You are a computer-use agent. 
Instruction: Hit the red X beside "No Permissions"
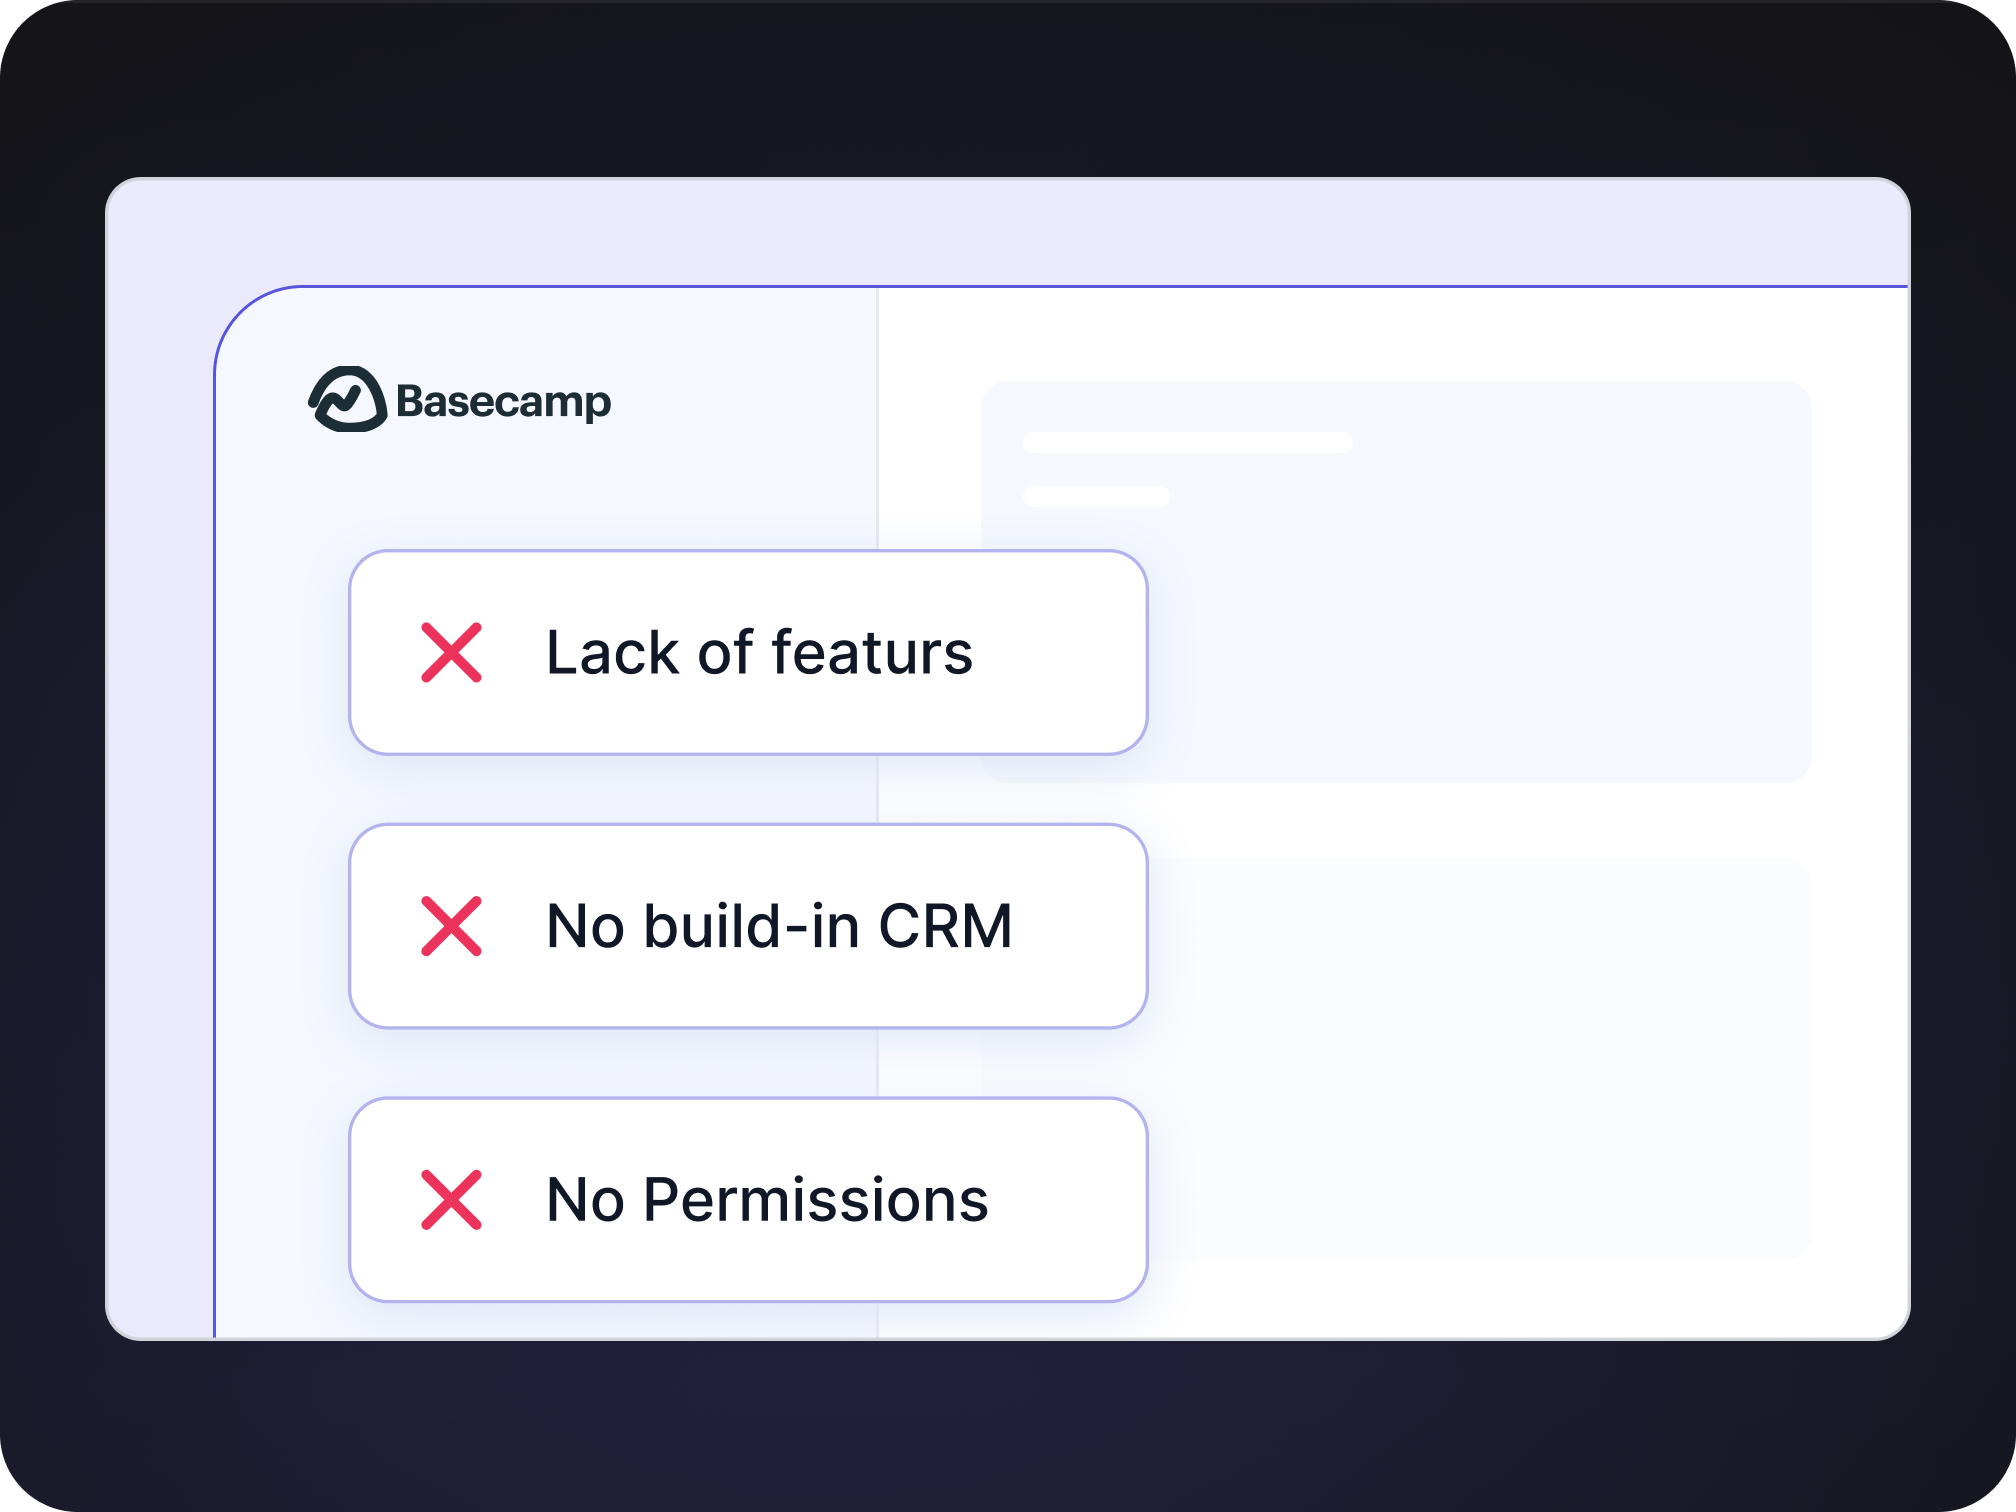[452, 1200]
